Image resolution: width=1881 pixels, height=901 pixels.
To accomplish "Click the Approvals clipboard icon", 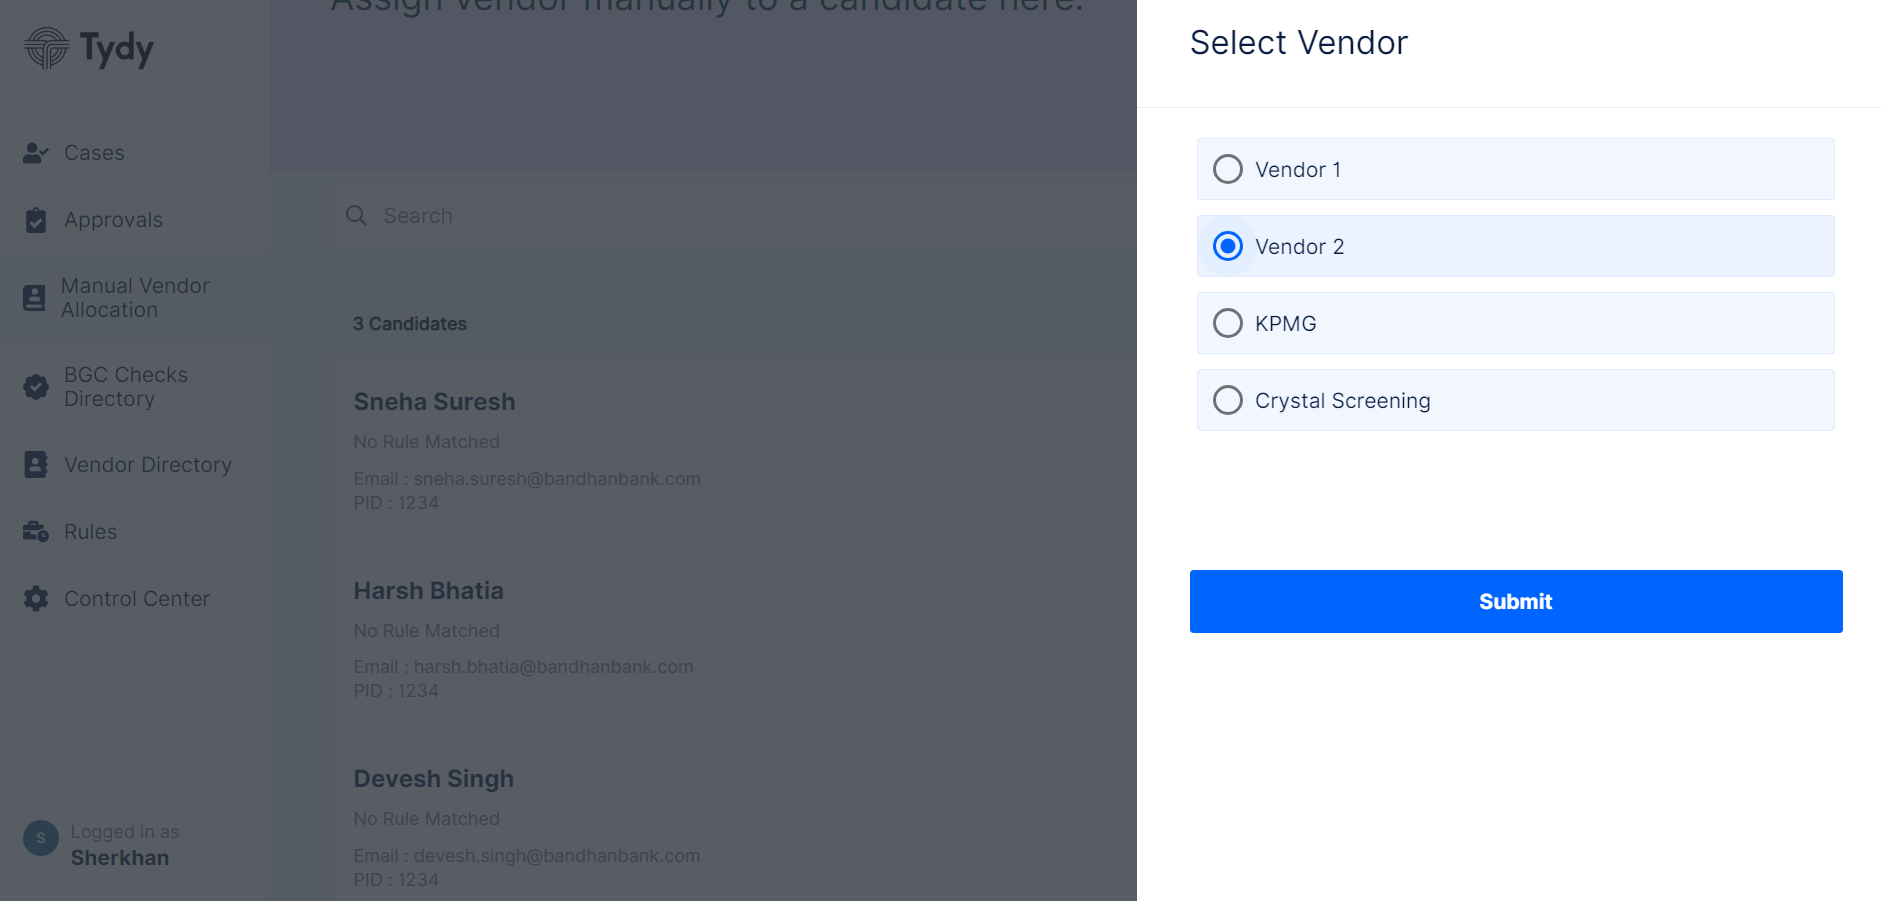I will point(36,220).
